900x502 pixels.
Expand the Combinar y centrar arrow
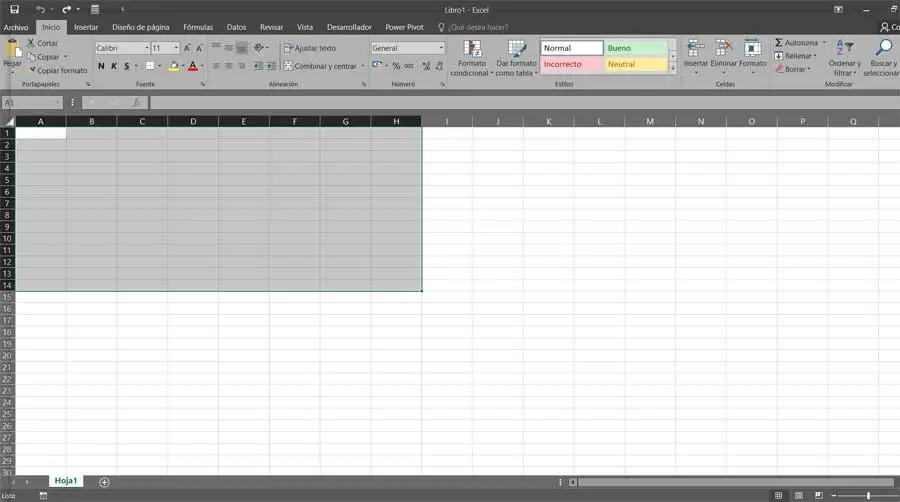click(362, 66)
